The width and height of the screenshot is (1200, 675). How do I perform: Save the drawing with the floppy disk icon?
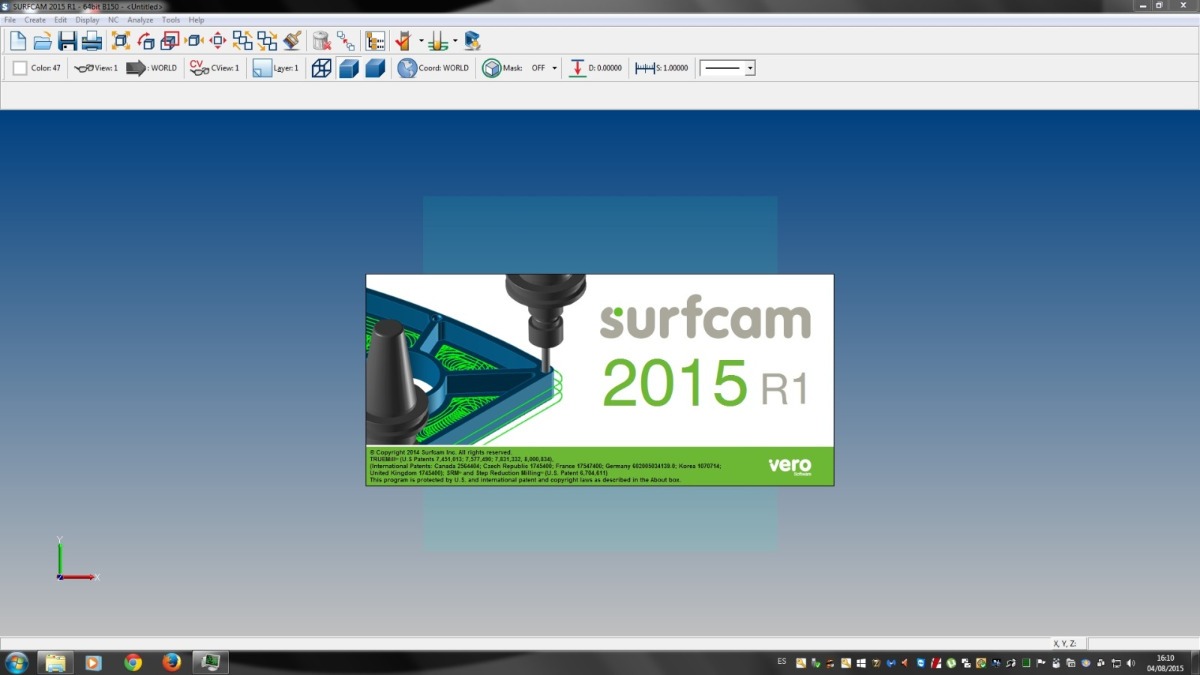[x=67, y=41]
